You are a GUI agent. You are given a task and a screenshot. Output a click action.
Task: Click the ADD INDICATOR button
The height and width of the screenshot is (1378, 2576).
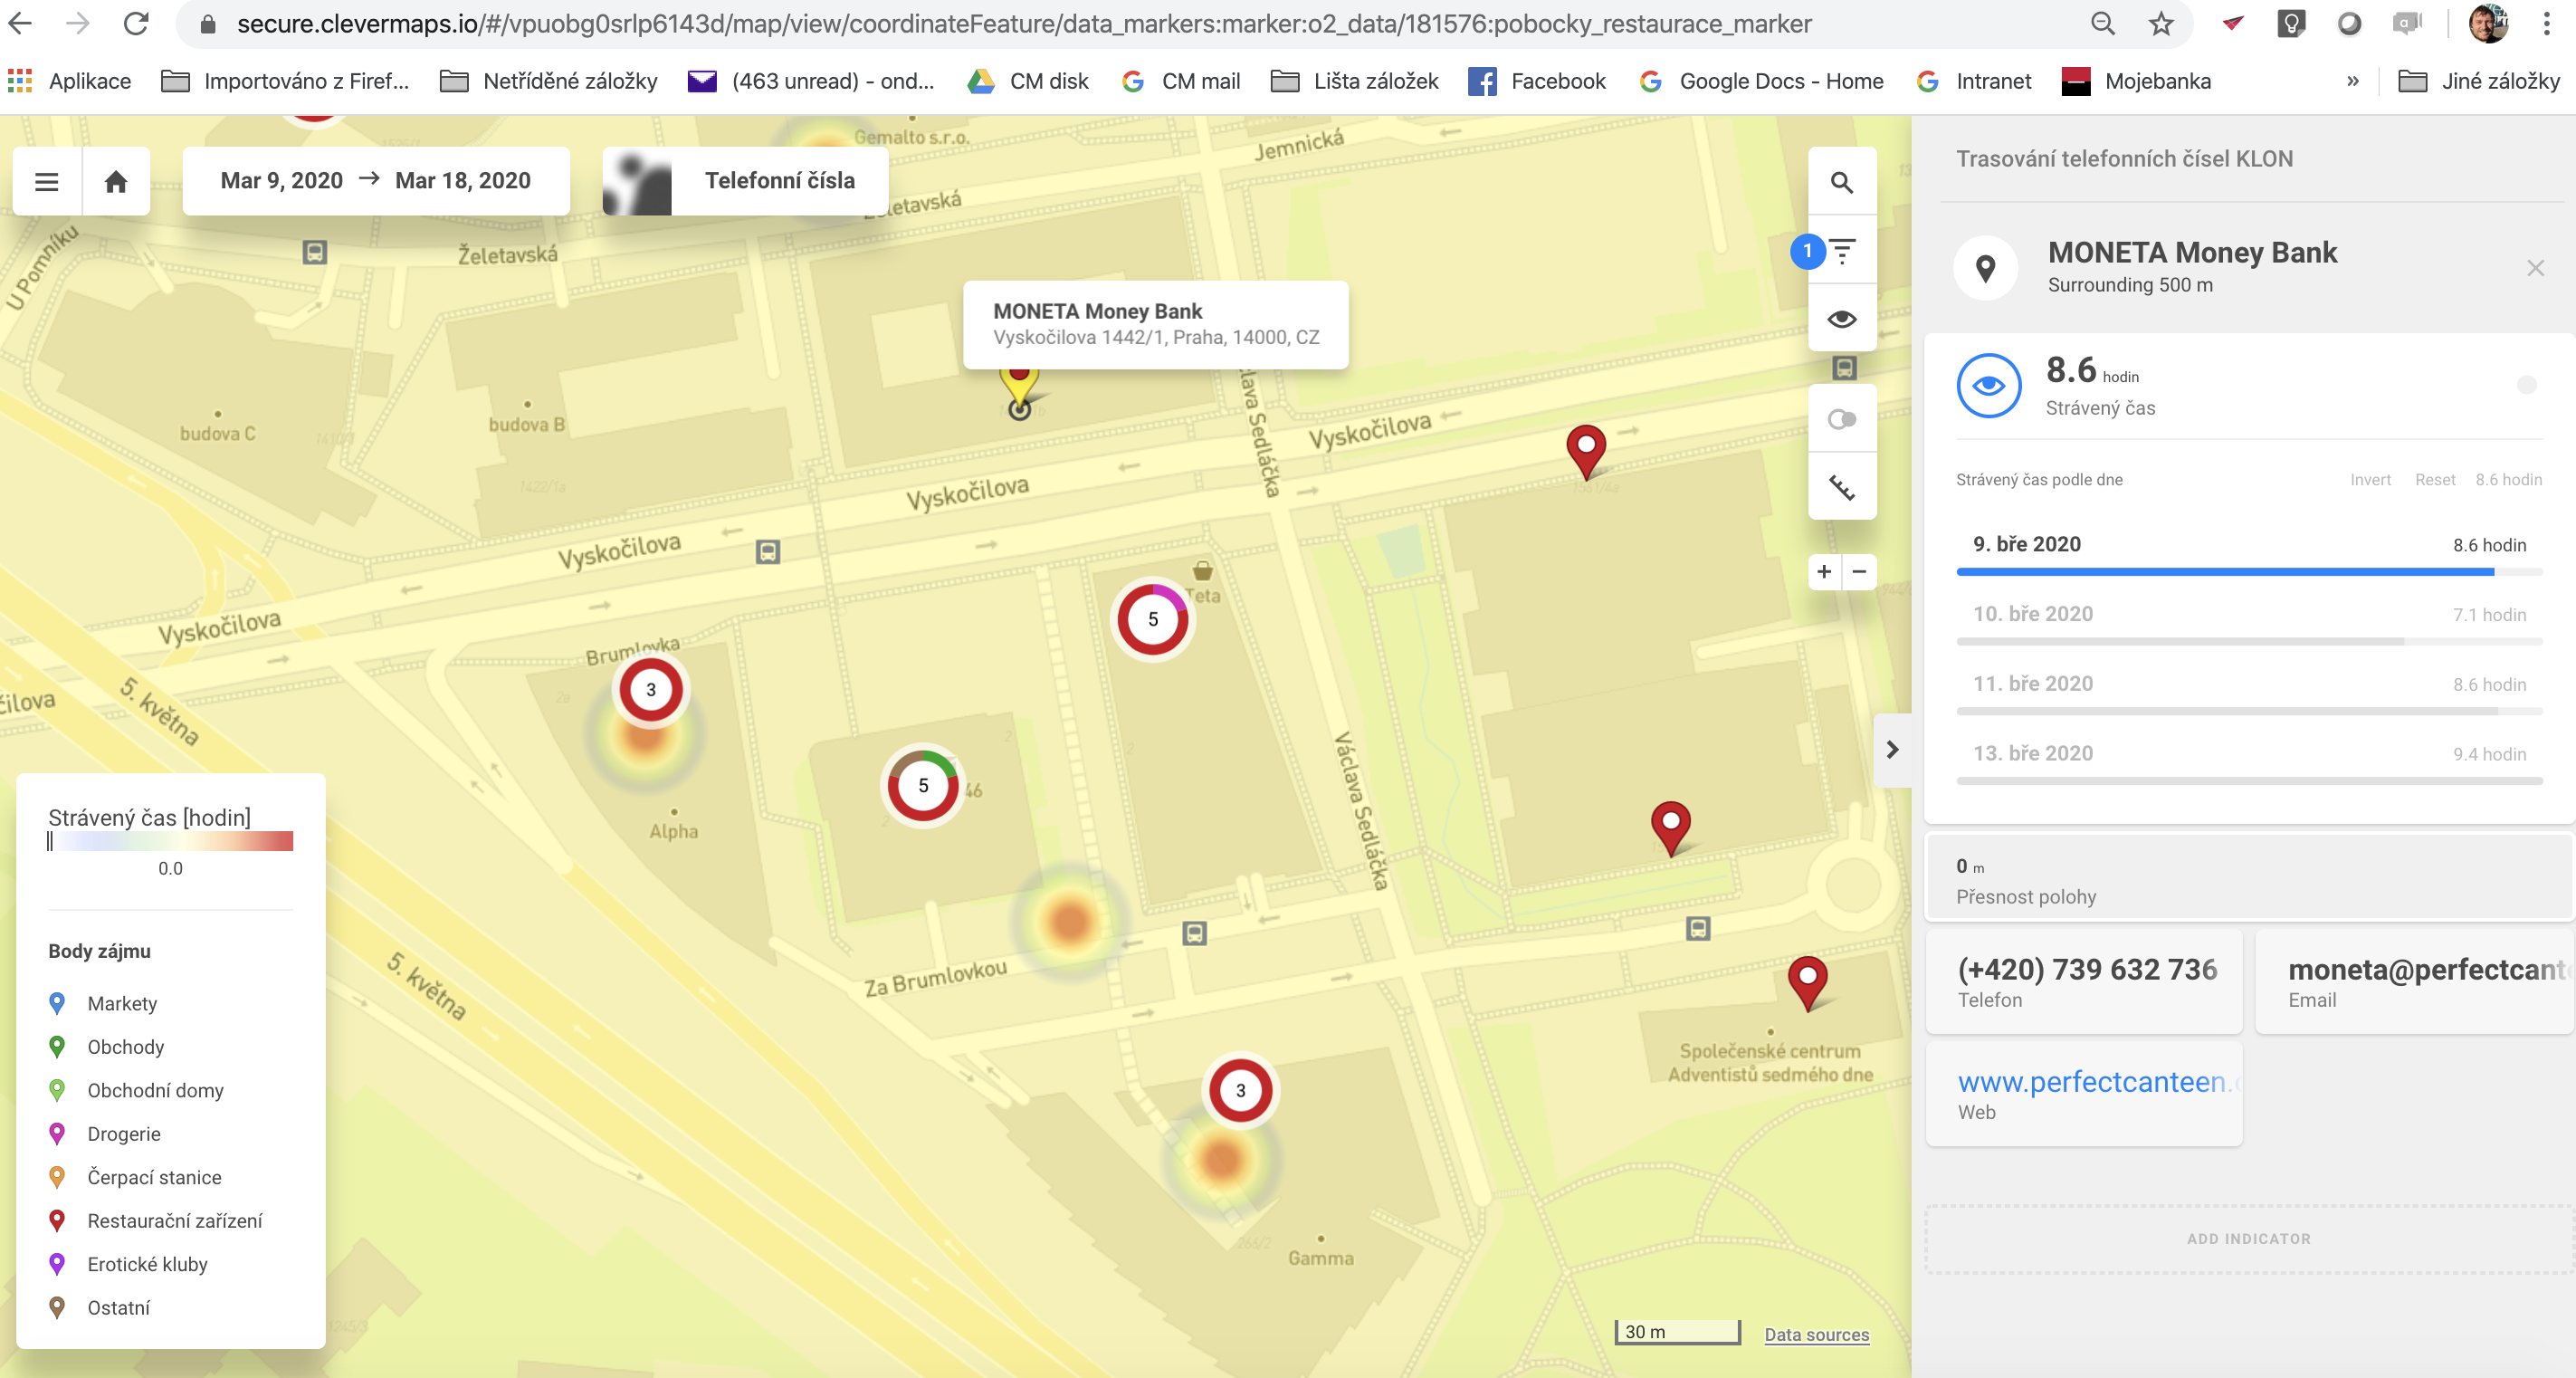point(2249,1239)
